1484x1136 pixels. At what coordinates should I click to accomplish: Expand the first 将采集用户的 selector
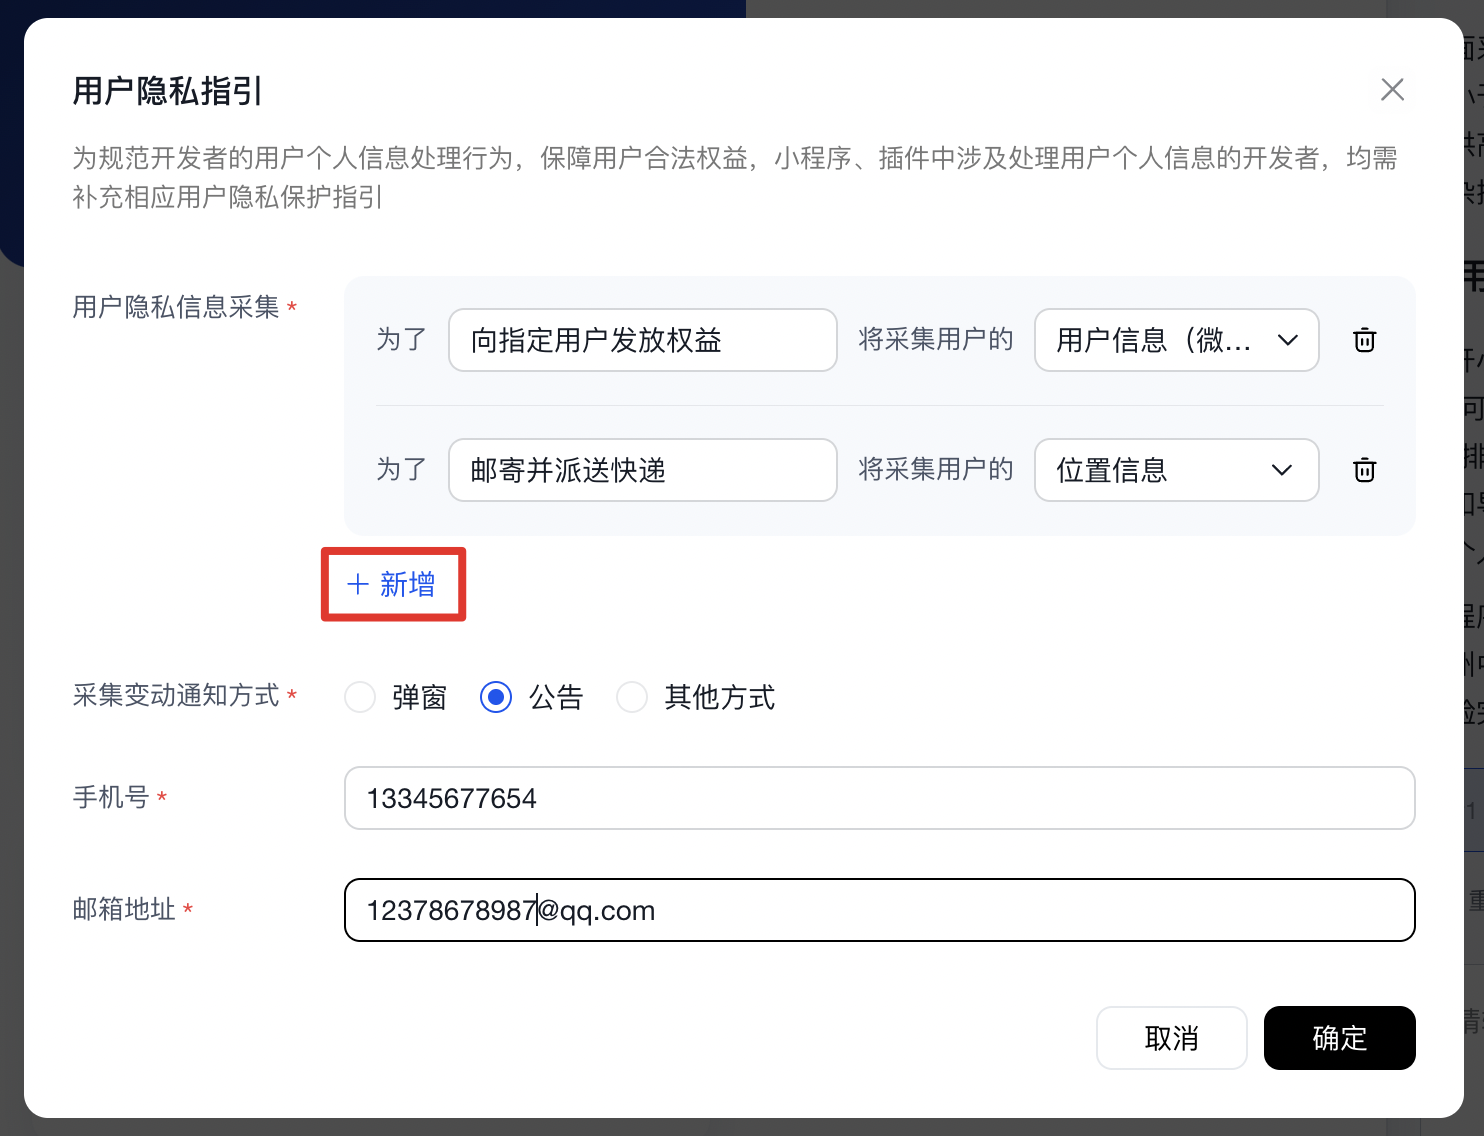click(x=1176, y=340)
